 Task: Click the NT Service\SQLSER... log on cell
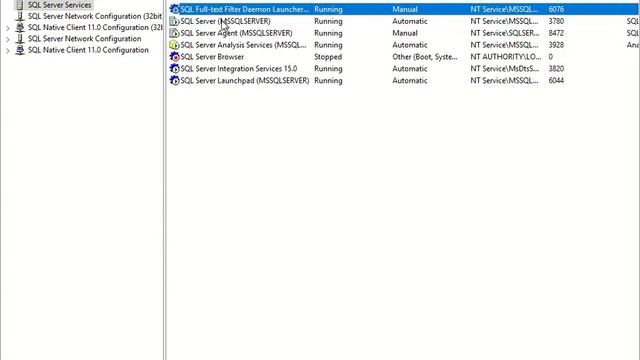tap(504, 33)
